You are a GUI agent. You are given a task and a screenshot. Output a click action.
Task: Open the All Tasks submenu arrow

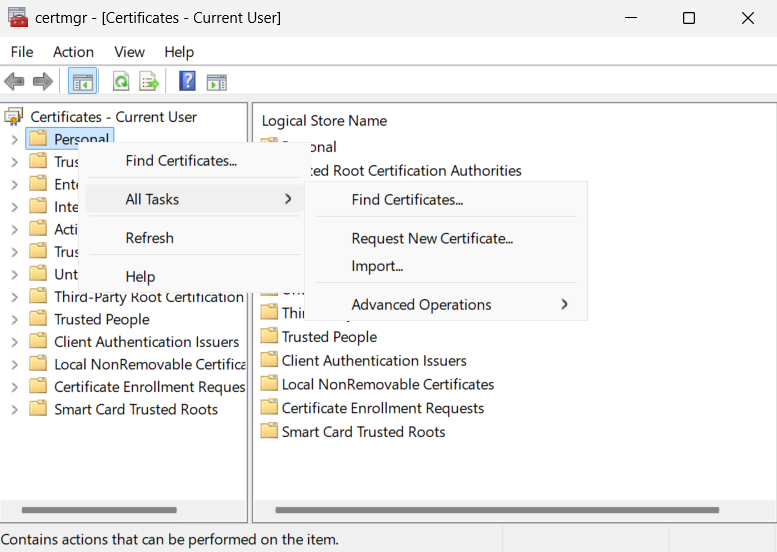(x=288, y=199)
